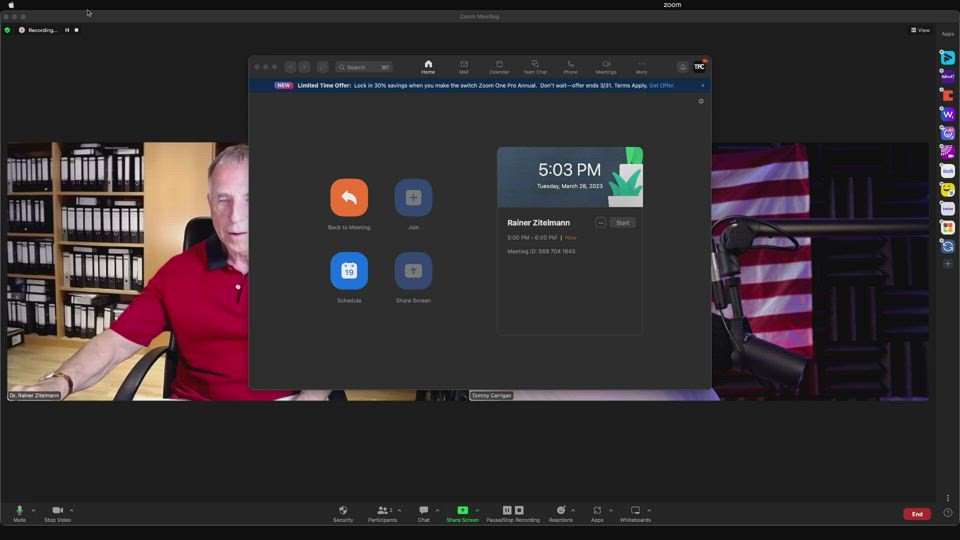The width and height of the screenshot is (960, 540).
Task: Open the Chat panel from toolbar
Action: 423,513
